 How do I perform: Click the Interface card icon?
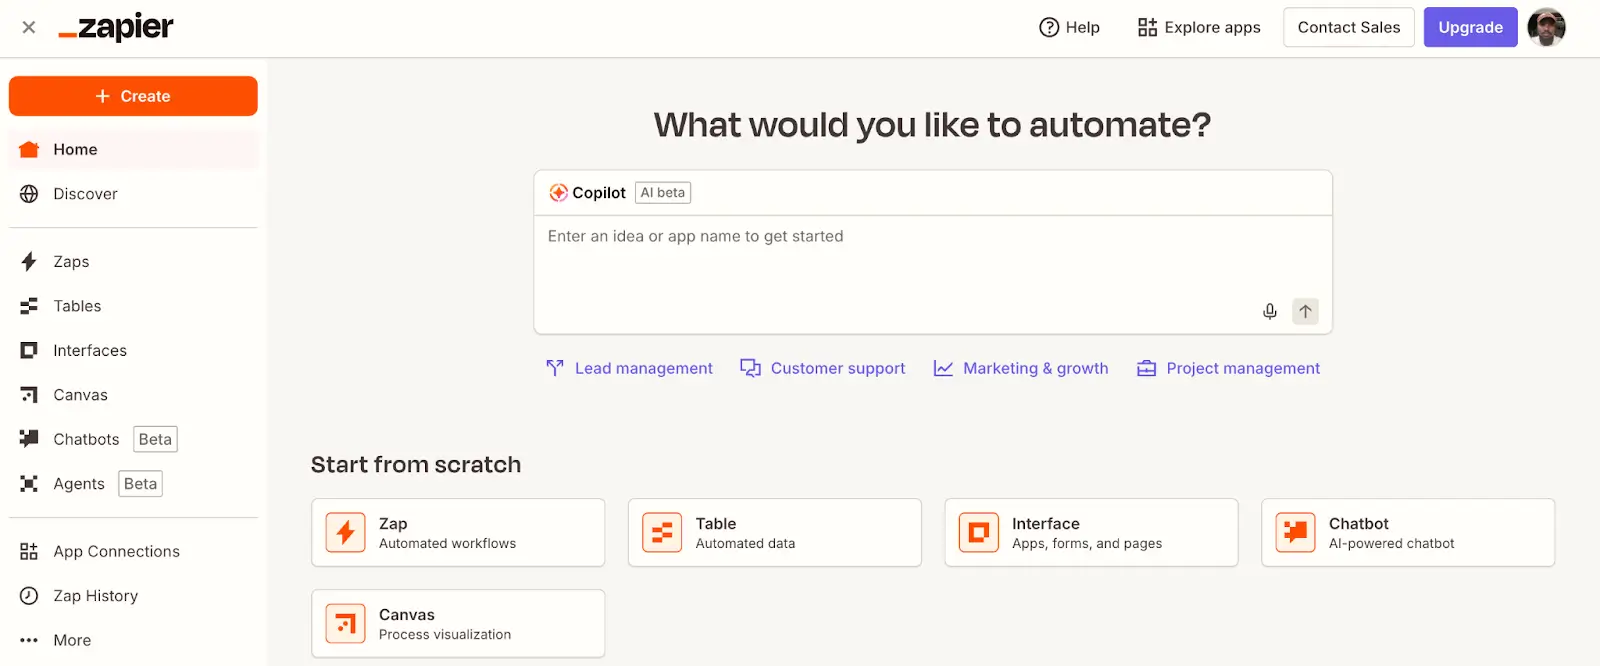979,532
